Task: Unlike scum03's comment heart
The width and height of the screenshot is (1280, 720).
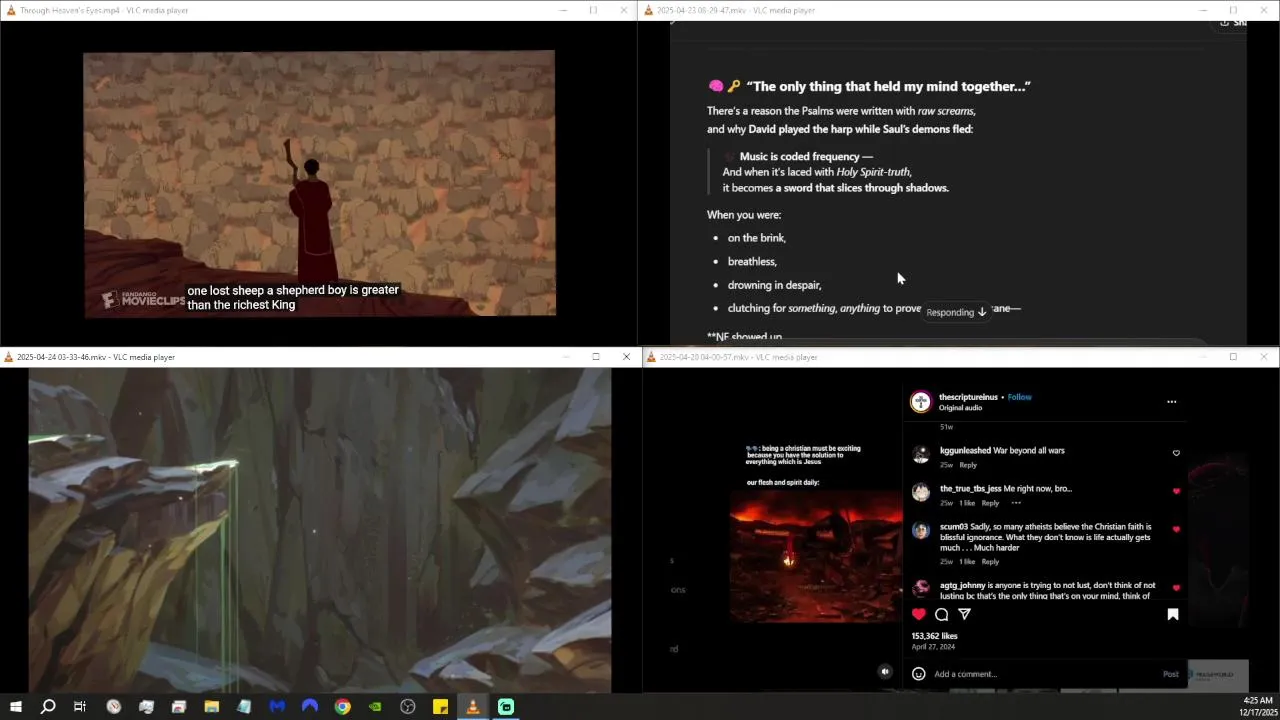Action: click(x=1176, y=529)
